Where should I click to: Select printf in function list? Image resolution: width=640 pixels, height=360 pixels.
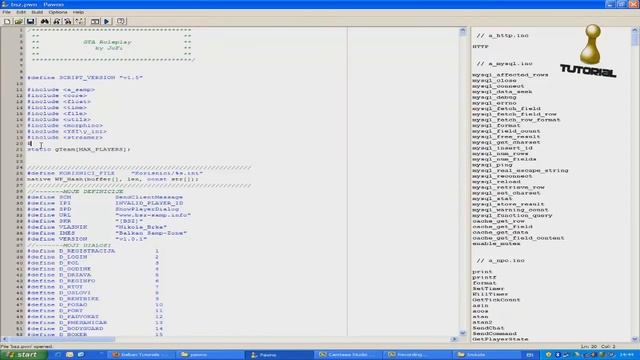484,278
